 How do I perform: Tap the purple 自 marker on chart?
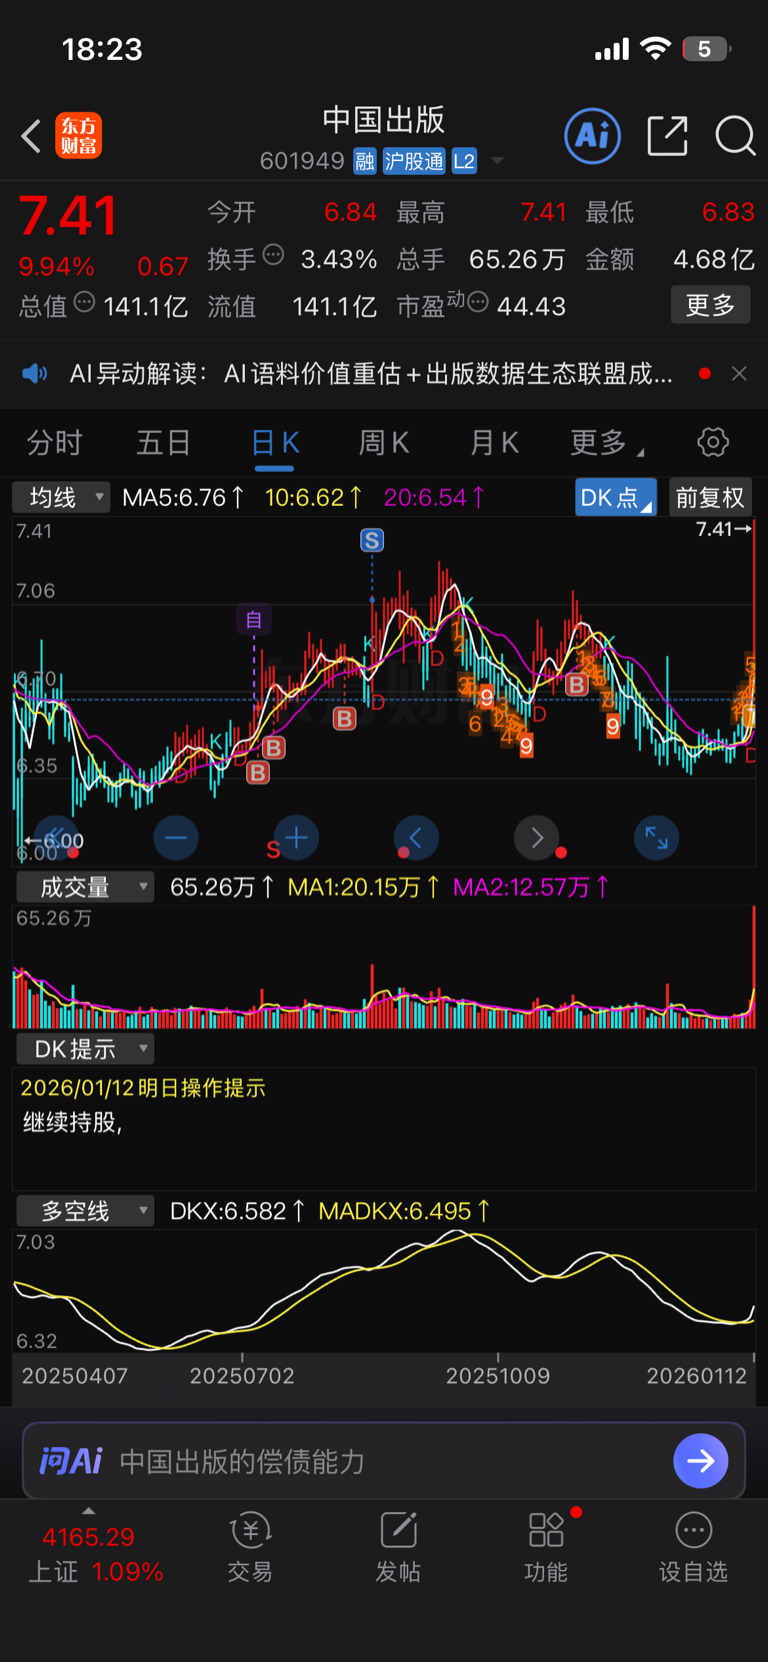click(254, 620)
